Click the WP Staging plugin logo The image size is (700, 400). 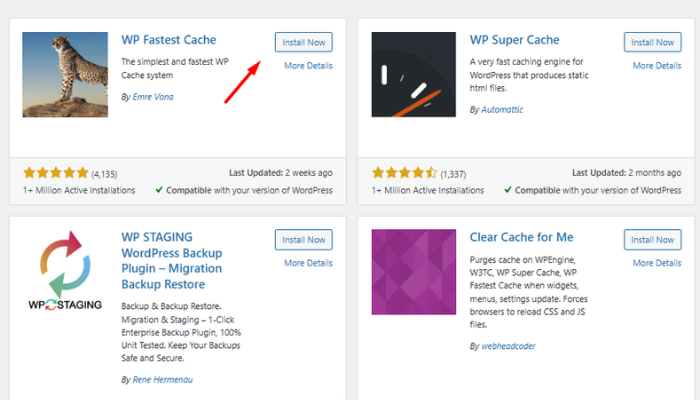65,272
